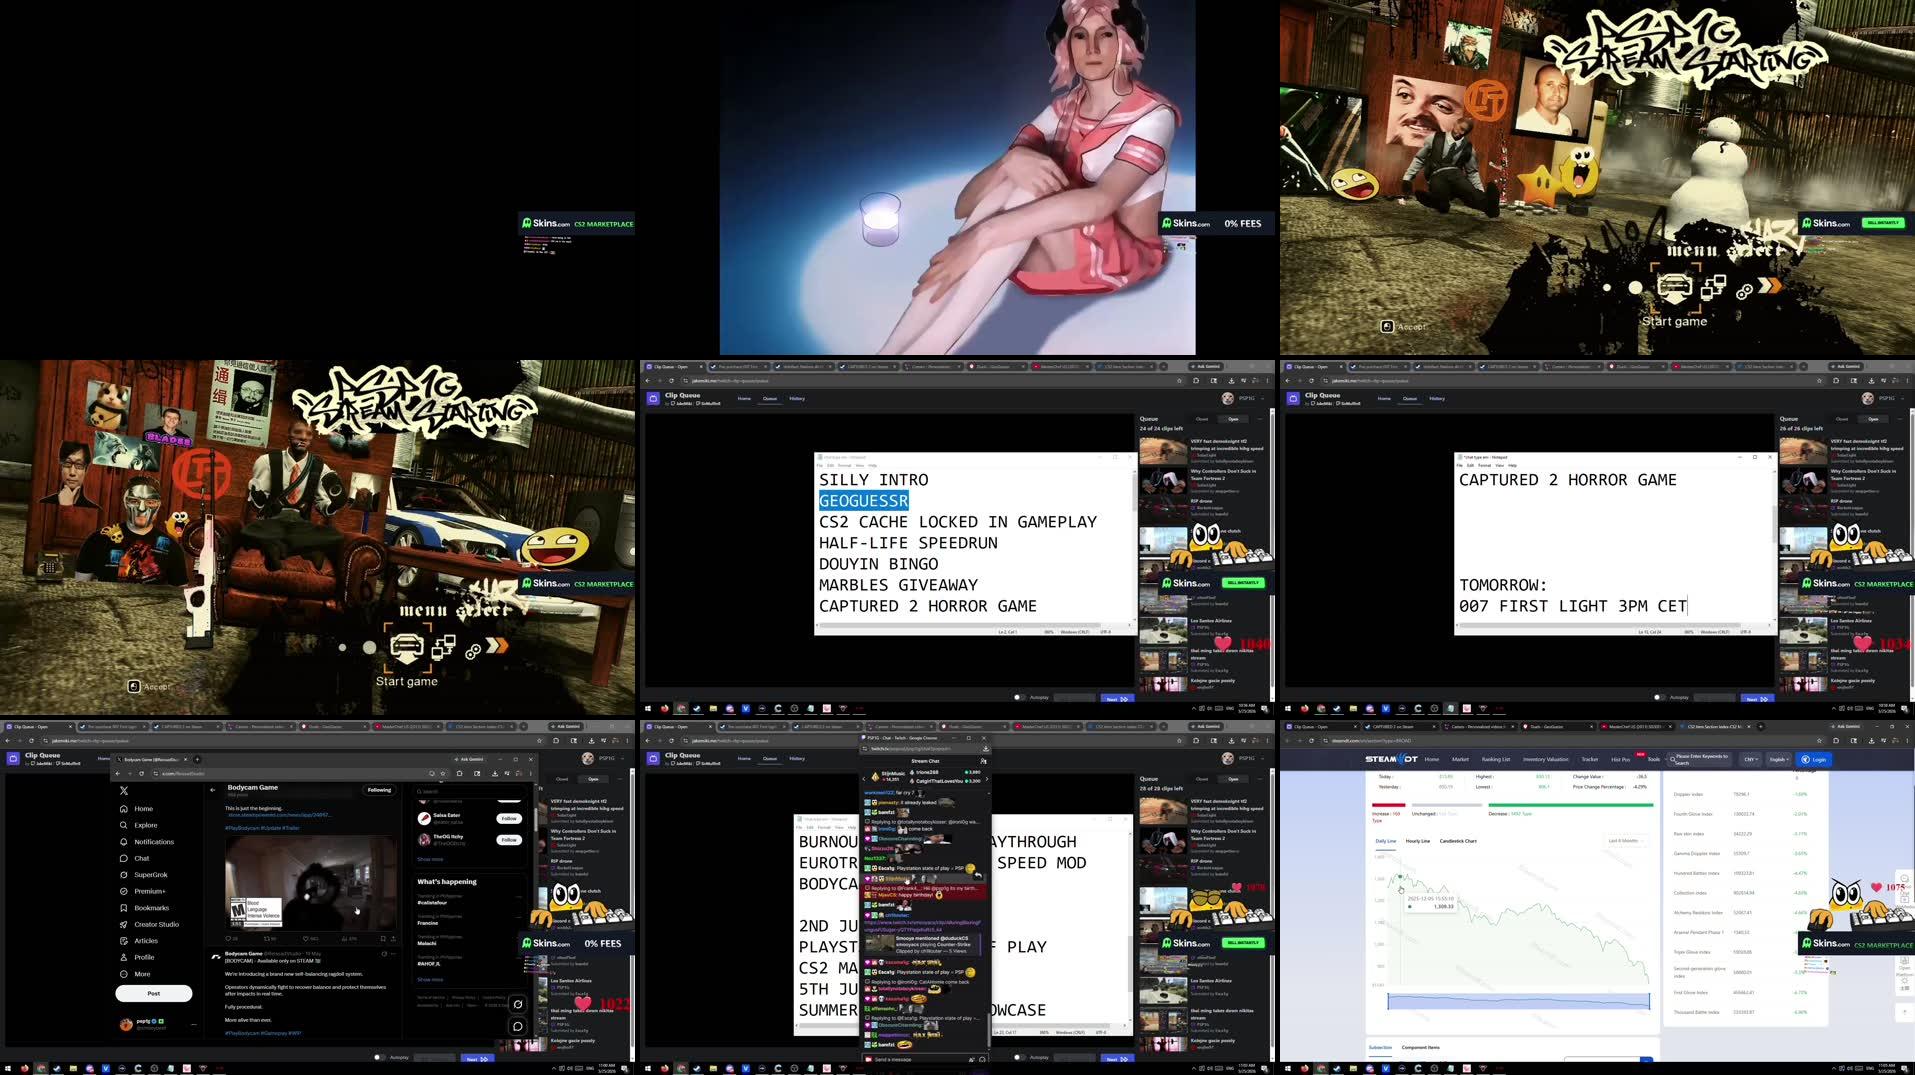Open More in the X sidebar

pyautogui.click(x=136, y=974)
